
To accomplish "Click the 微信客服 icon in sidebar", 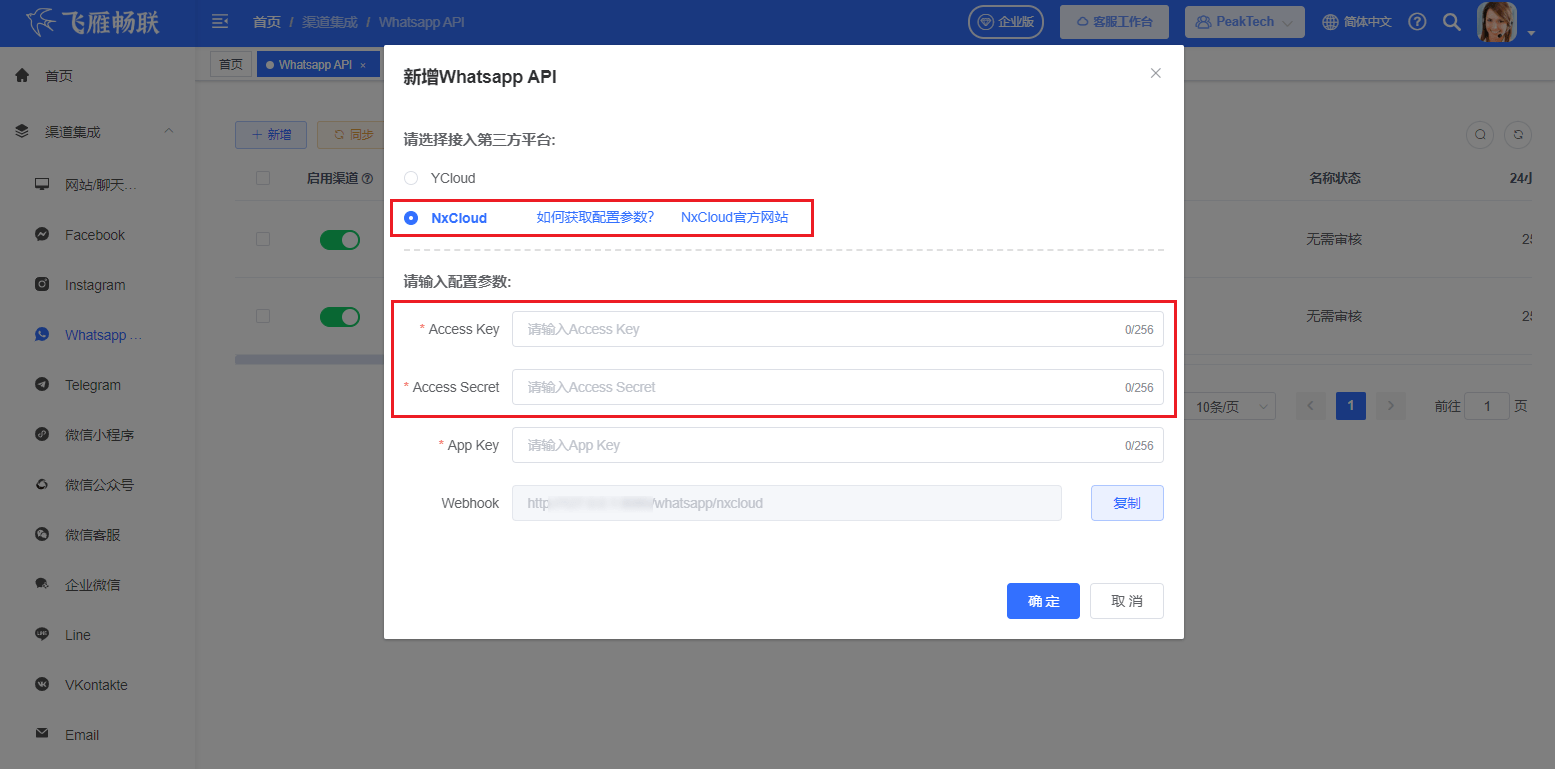I will point(42,535).
